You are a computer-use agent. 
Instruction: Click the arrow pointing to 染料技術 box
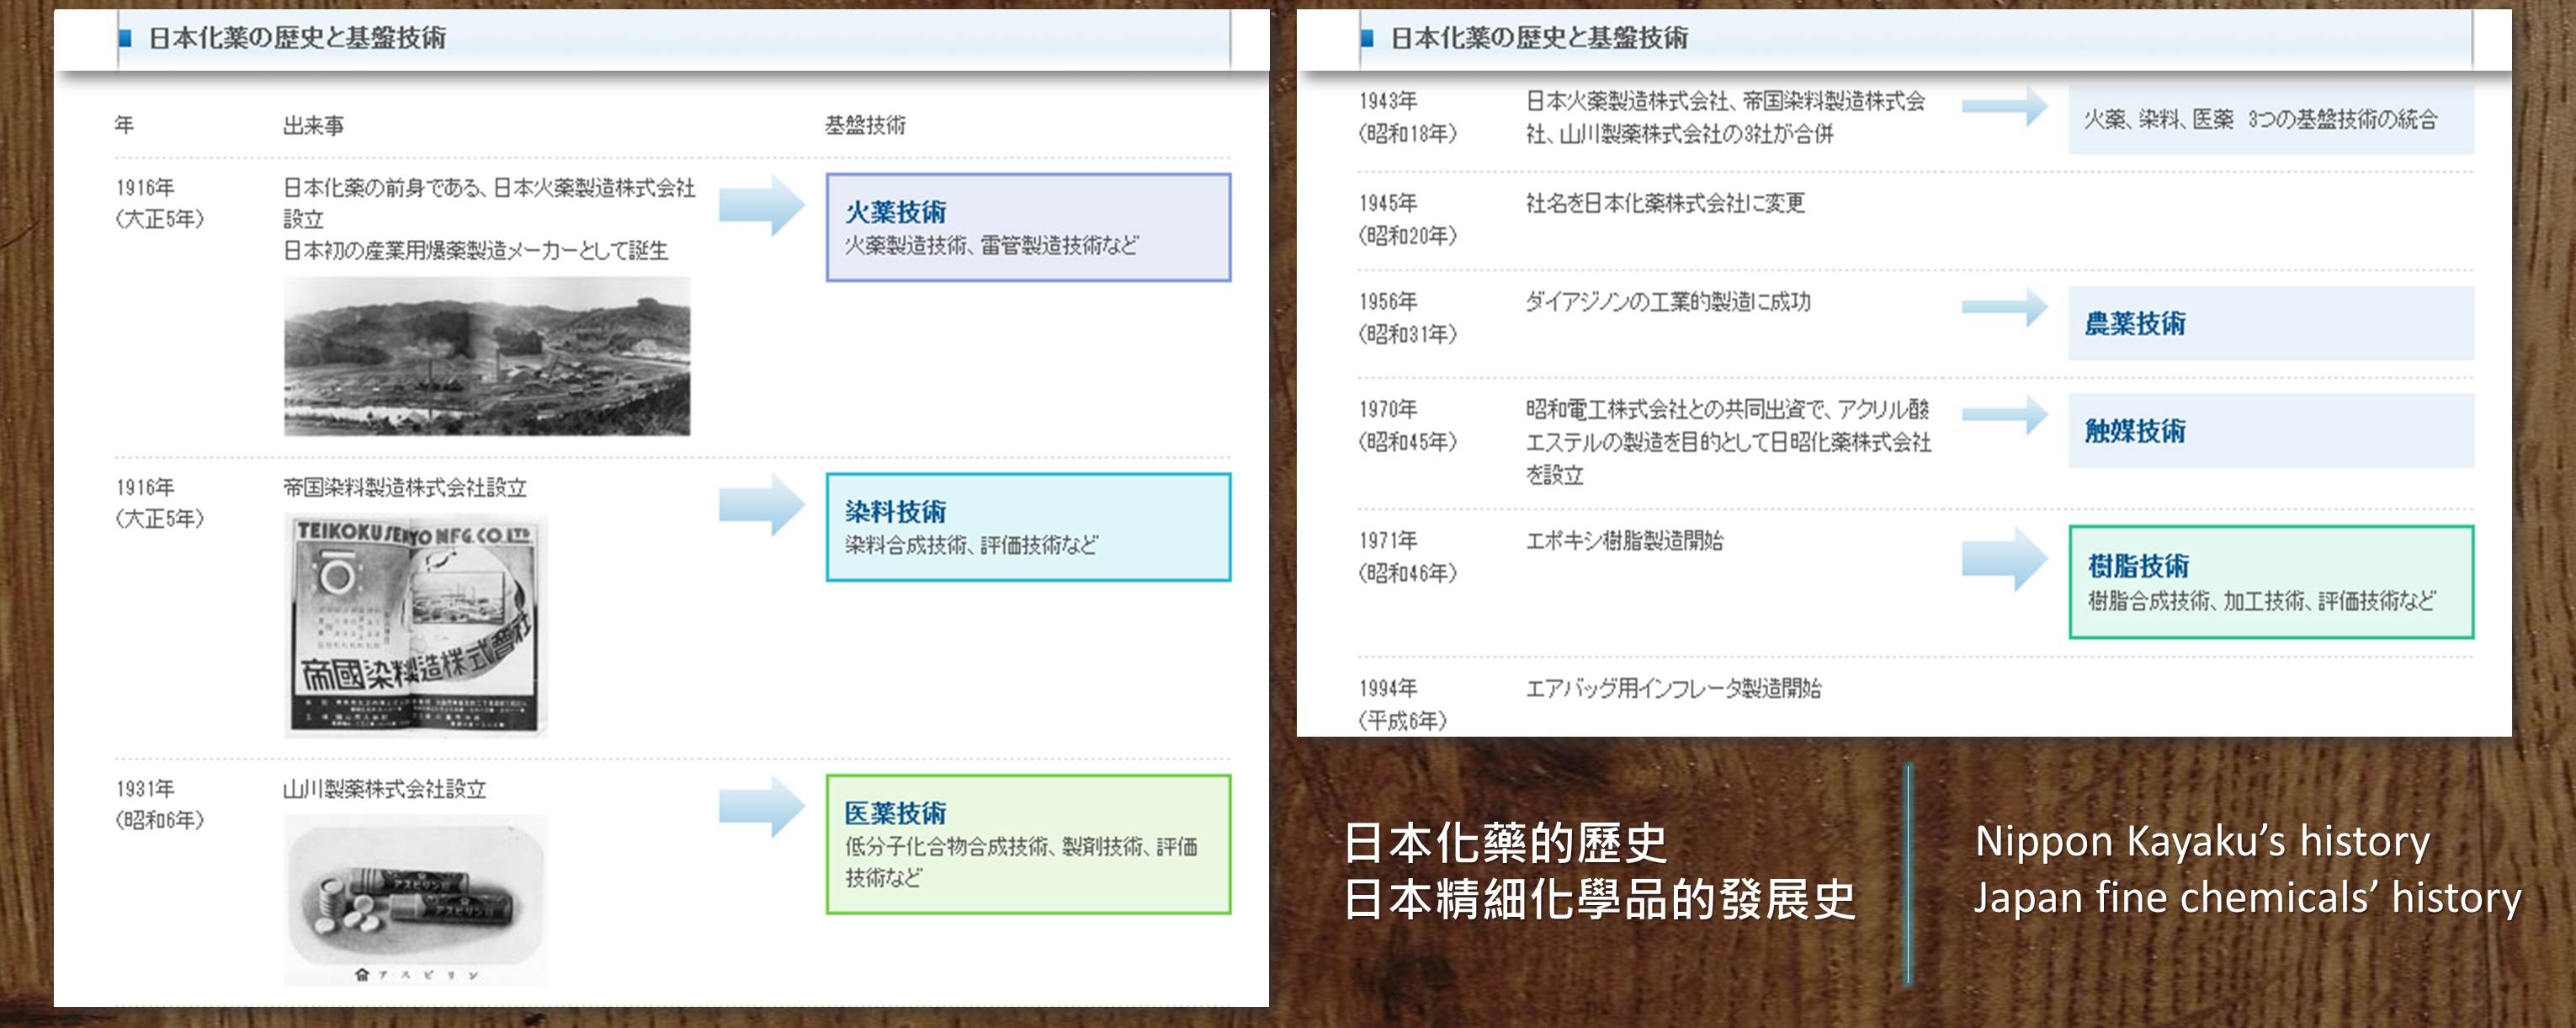pyautogui.click(x=762, y=504)
